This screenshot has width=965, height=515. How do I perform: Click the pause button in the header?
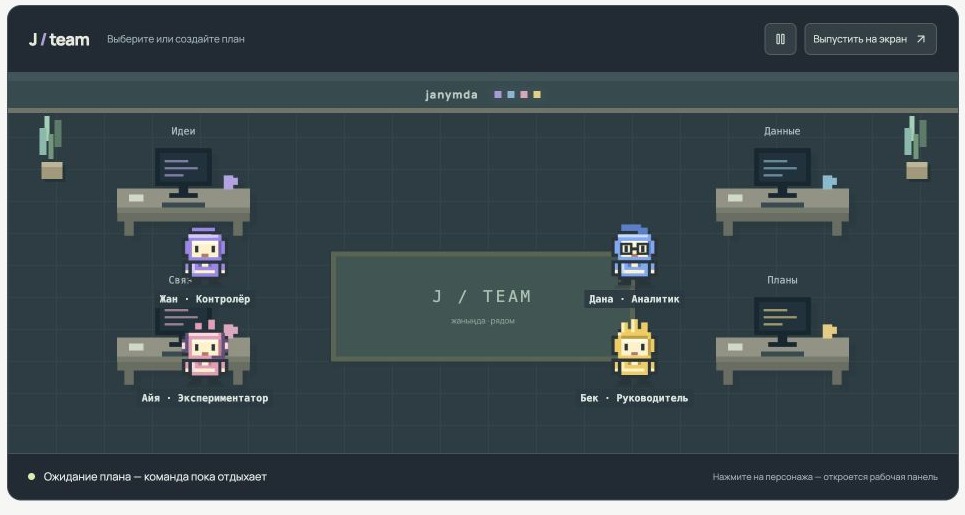pyautogui.click(x=780, y=39)
